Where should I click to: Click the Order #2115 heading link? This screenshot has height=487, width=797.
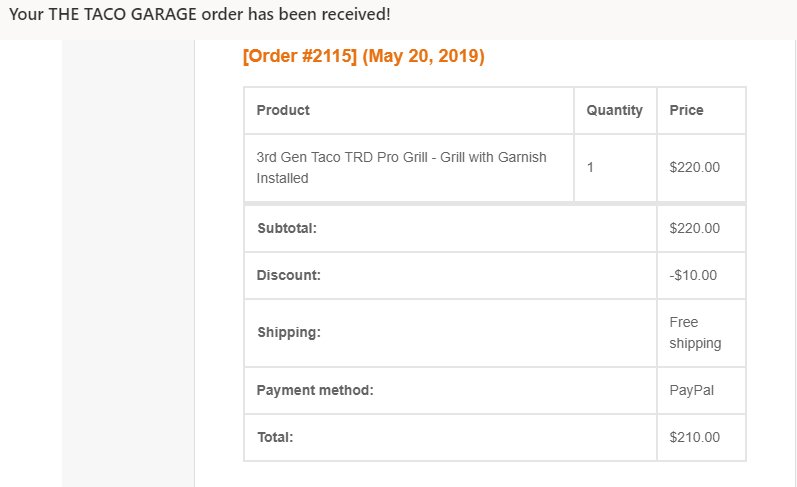tap(300, 55)
